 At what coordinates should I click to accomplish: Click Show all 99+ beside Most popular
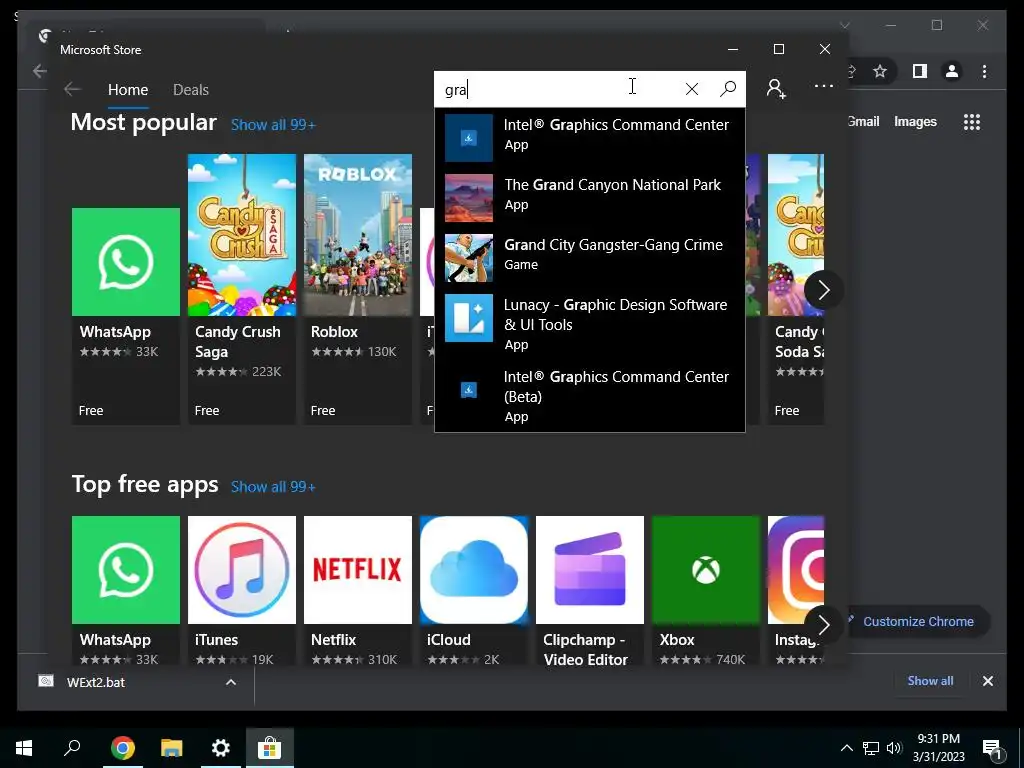pos(273,125)
